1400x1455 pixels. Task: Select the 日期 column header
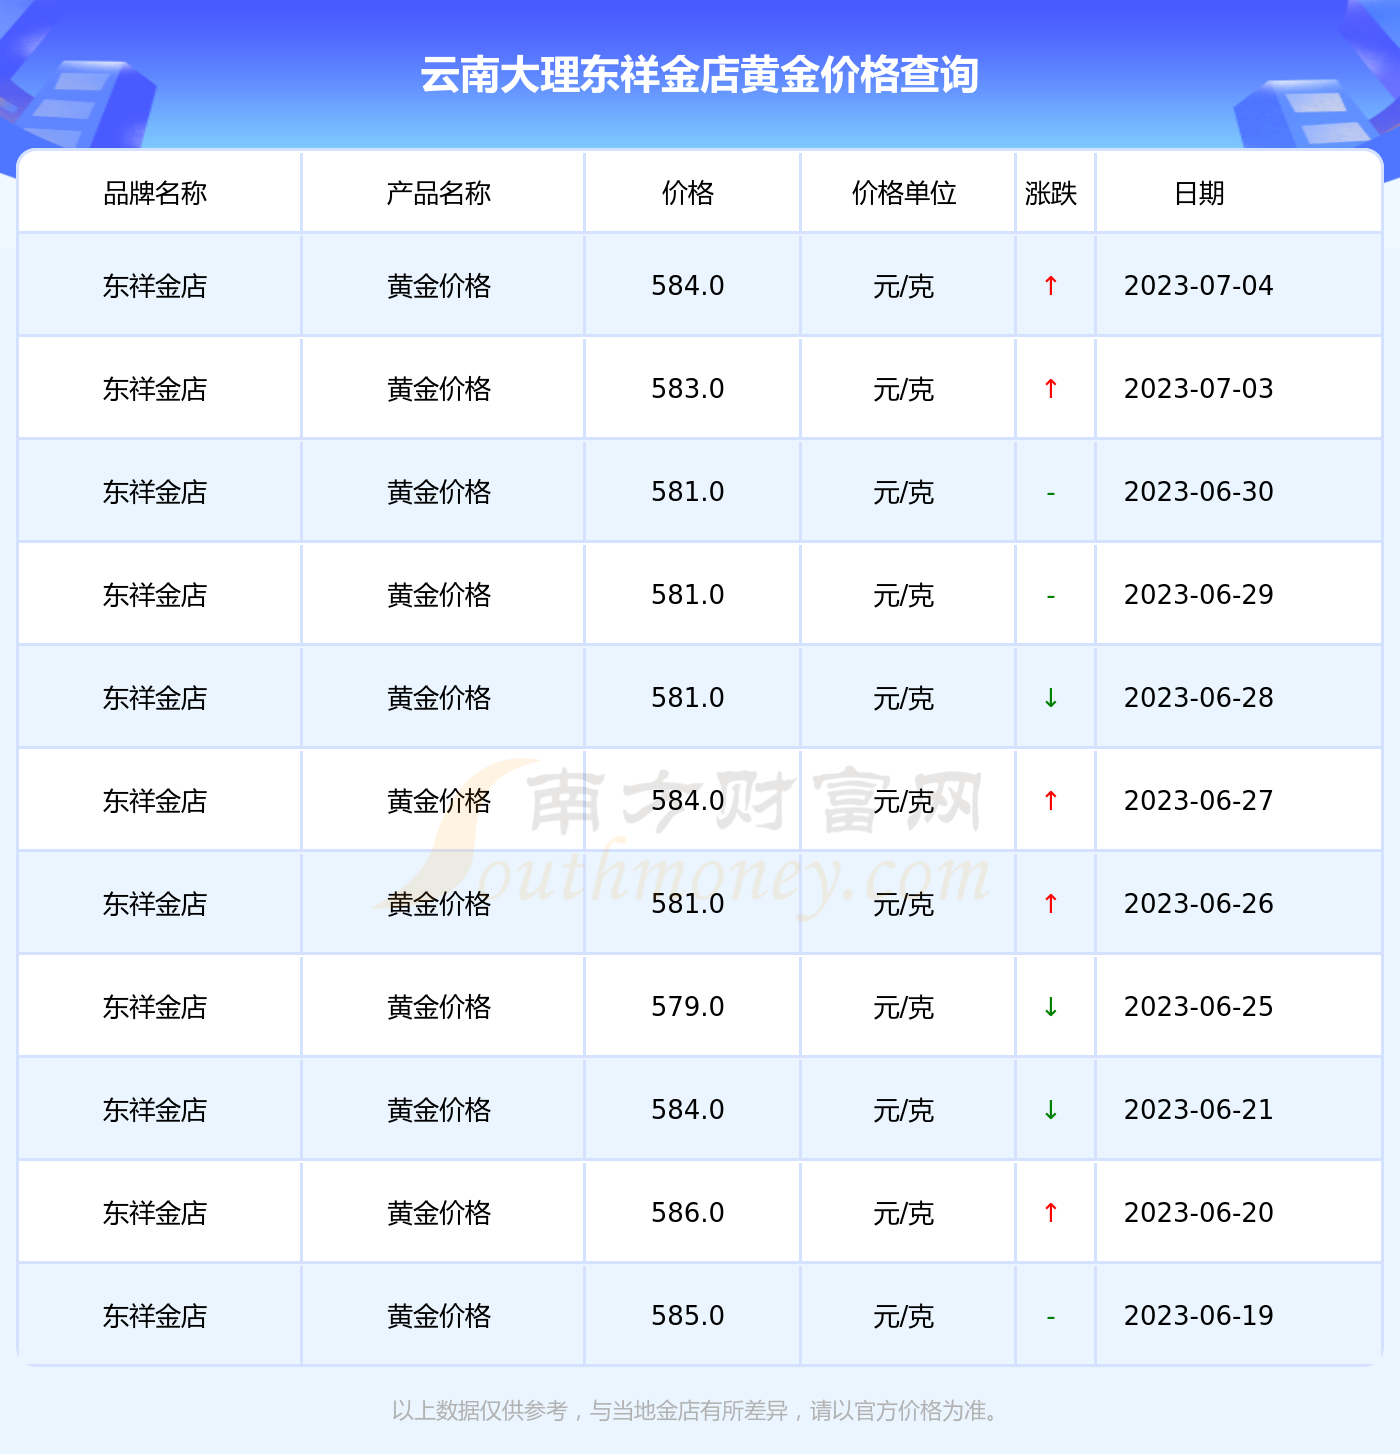click(x=1199, y=193)
